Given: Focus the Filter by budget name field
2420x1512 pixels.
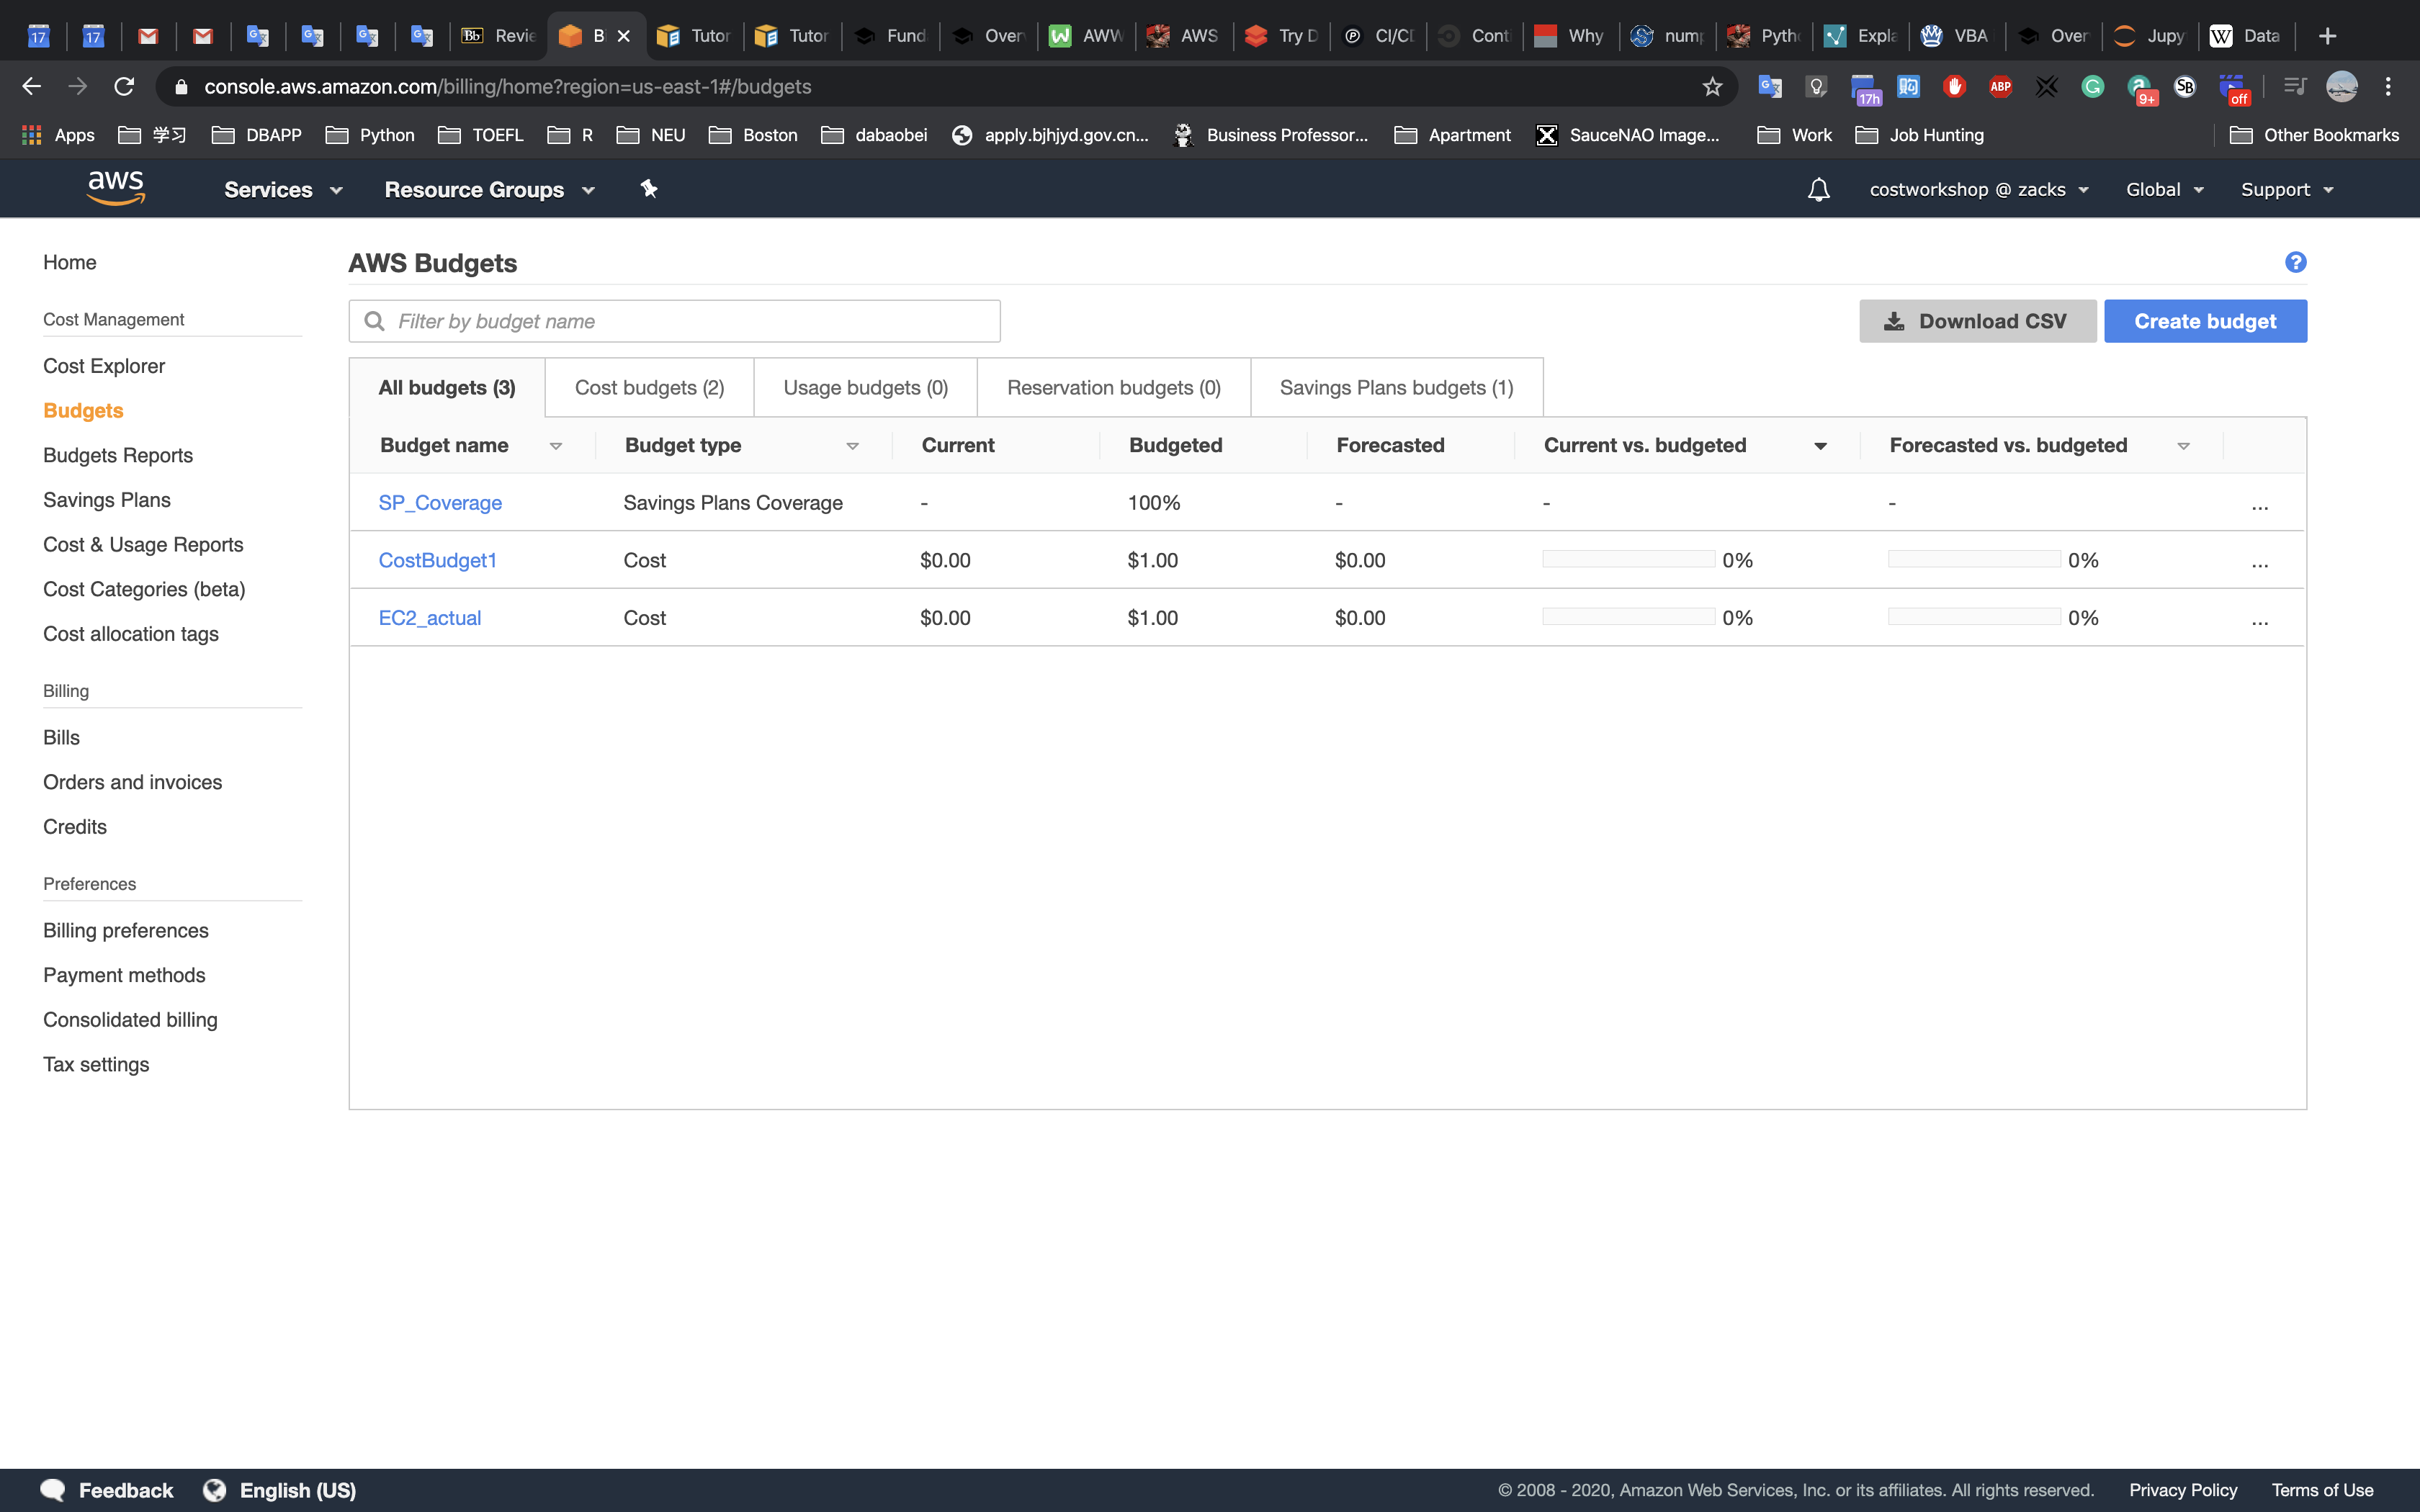Looking at the screenshot, I should (690, 321).
